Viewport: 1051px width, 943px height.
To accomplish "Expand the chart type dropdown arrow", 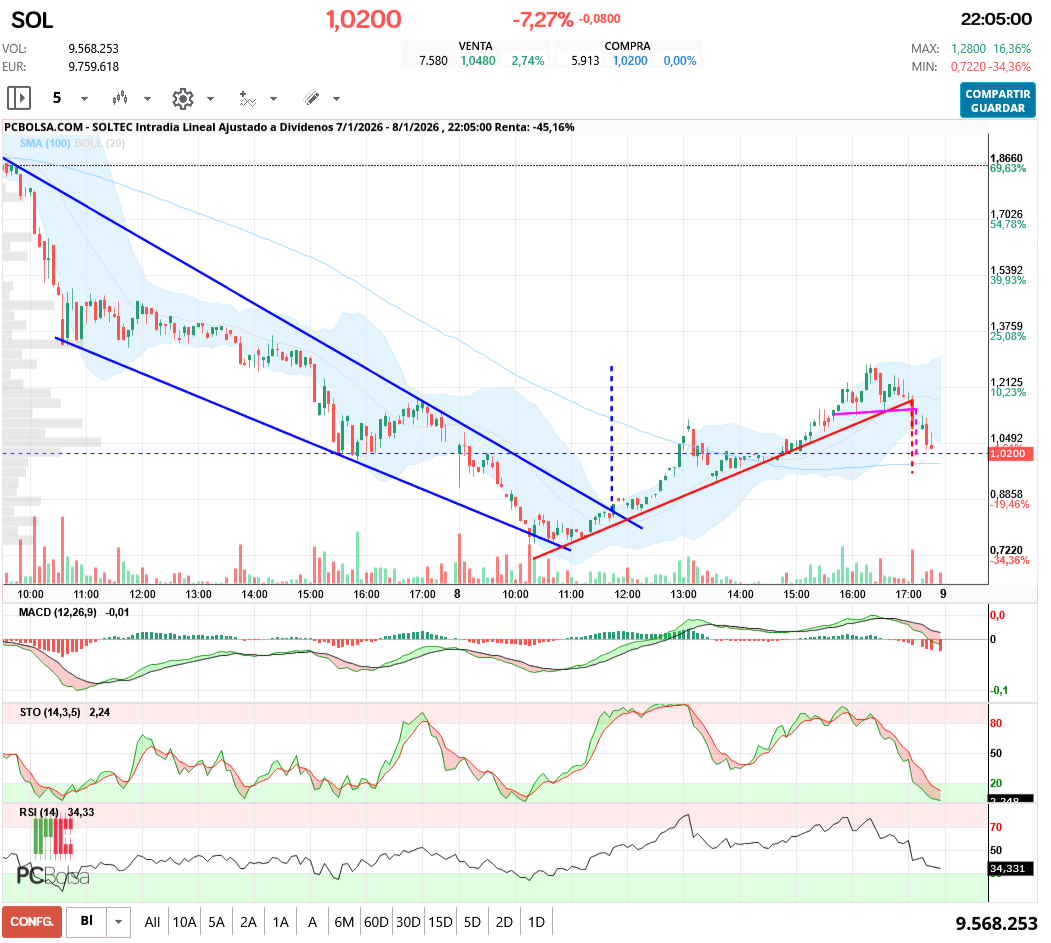I will pyautogui.click(x=147, y=99).
